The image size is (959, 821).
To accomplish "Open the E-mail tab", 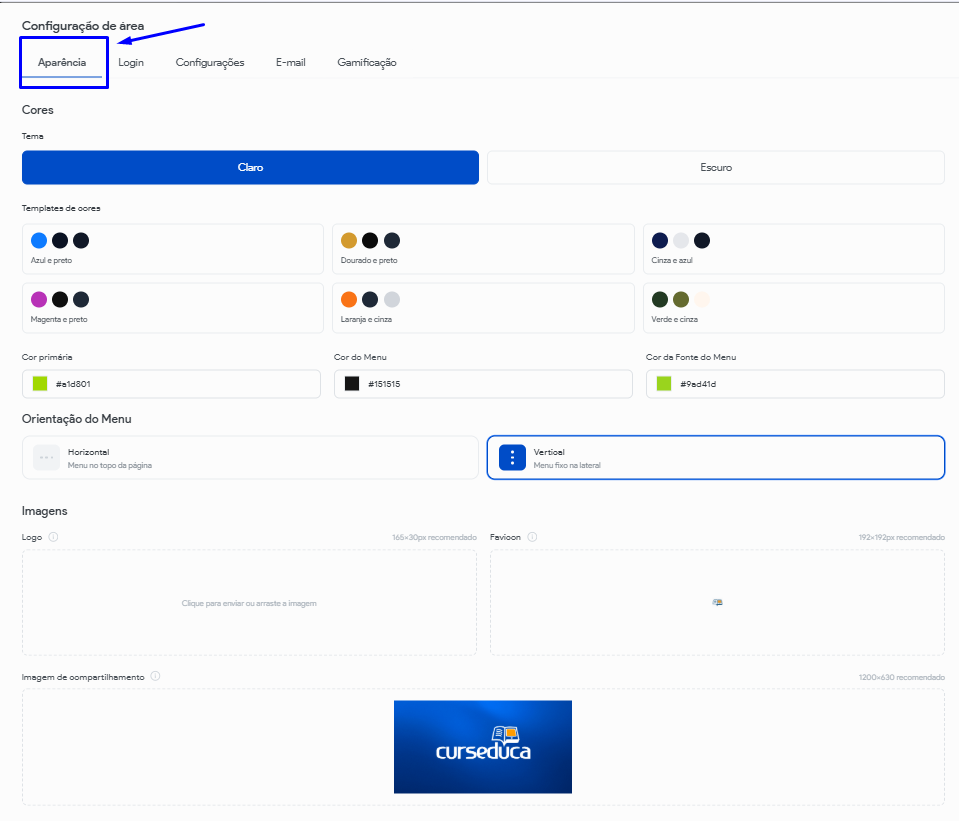I will 291,63.
